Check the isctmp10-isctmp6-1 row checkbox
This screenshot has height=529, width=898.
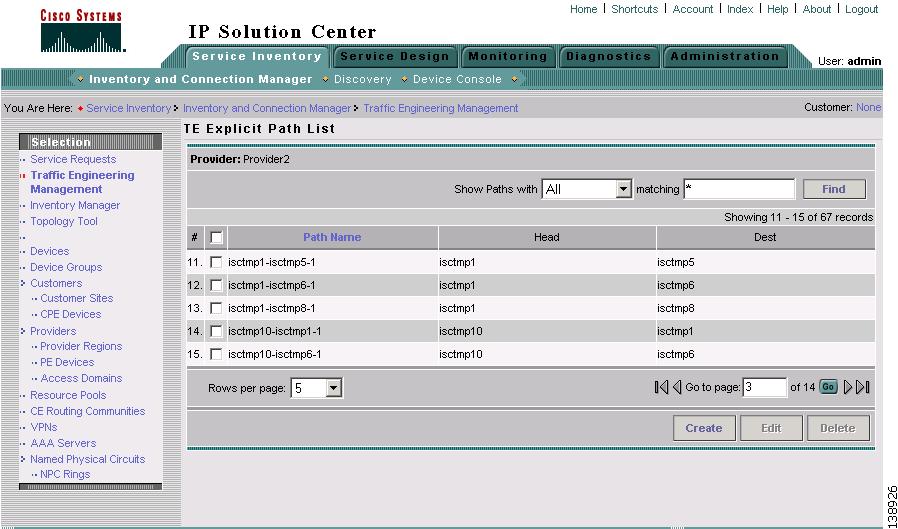[x=216, y=354]
